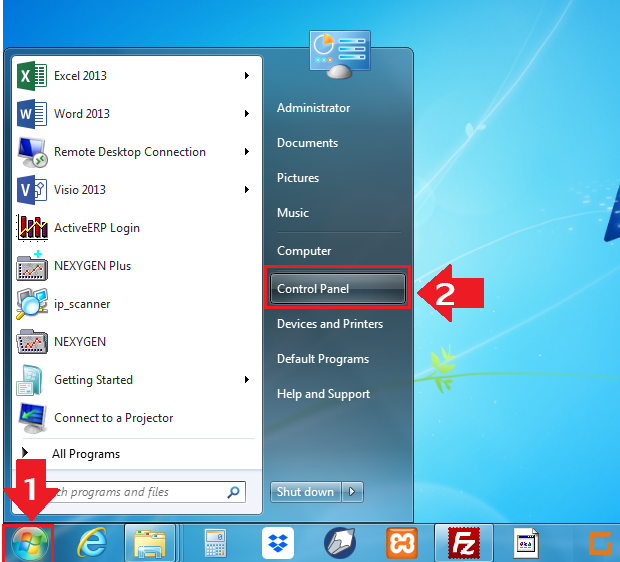Open Devices and Printers

[330, 324]
